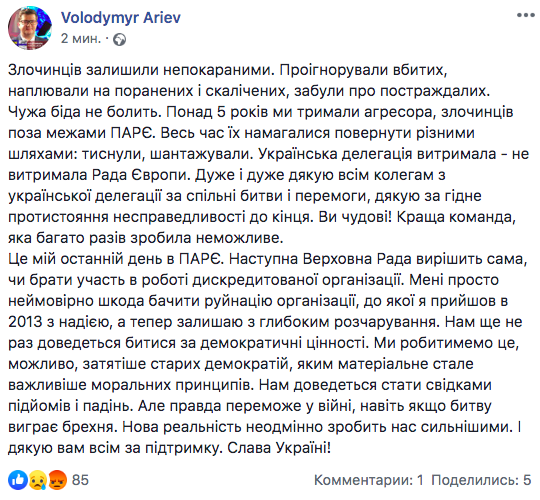Open the 'Поделились: 5' shares link
The image size is (540, 500).
pos(481,480)
